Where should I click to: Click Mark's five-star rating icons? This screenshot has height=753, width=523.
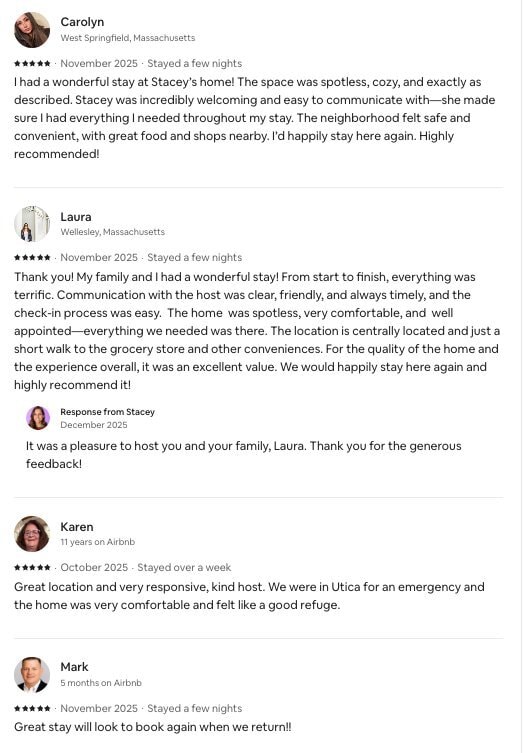point(32,708)
